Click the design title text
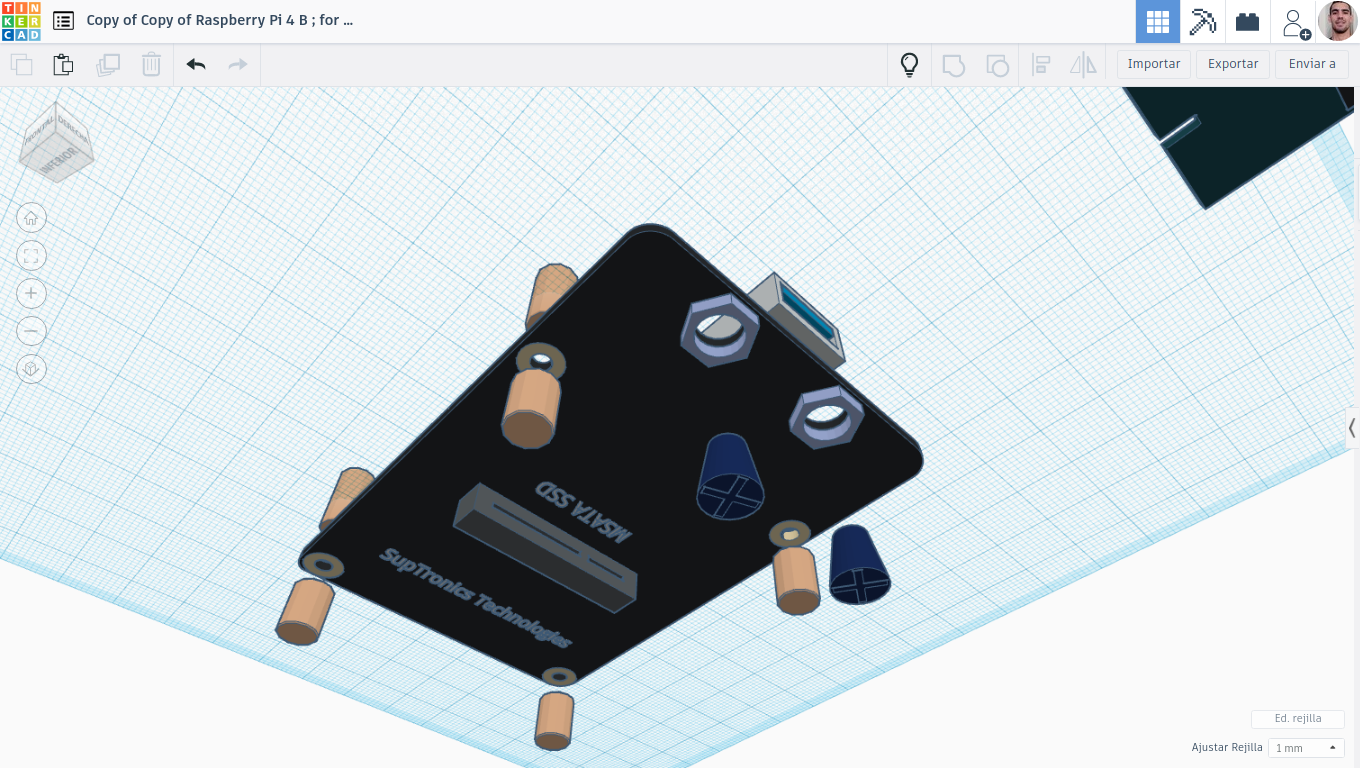Viewport: 1360px width, 768px height. [220, 20]
